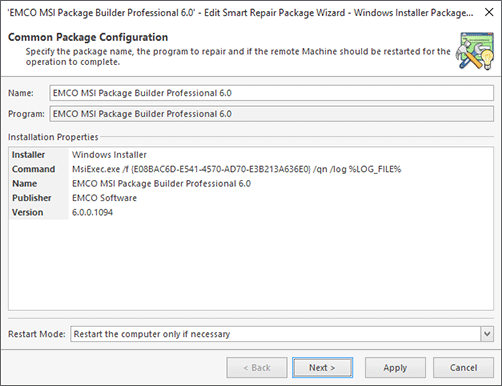
Task: Focus the Name input field
Action: tap(272, 93)
